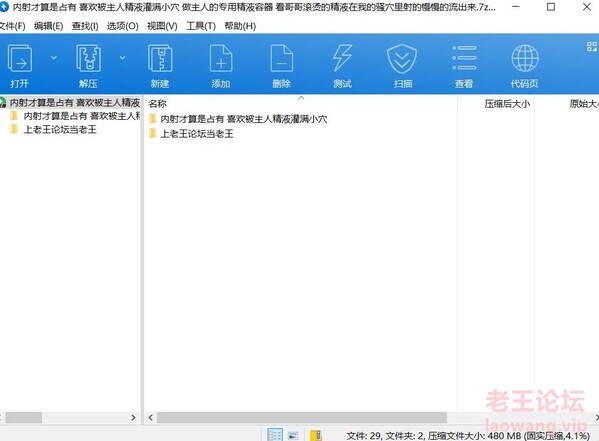Viewport: 599px width, 441px height.
Task: Click the yellow archive icon in status bar
Action: pyautogui.click(x=316, y=435)
